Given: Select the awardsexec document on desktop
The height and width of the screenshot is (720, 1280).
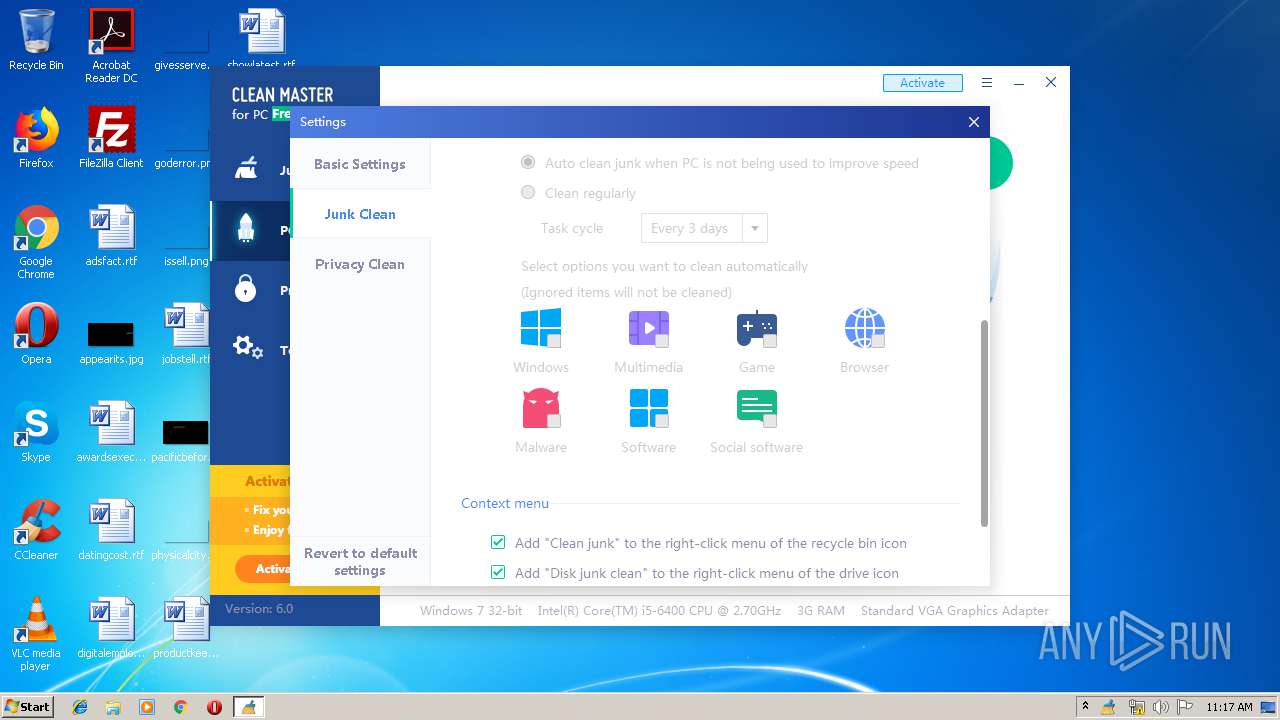Looking at the screenshot, I should tap(111, 432).
